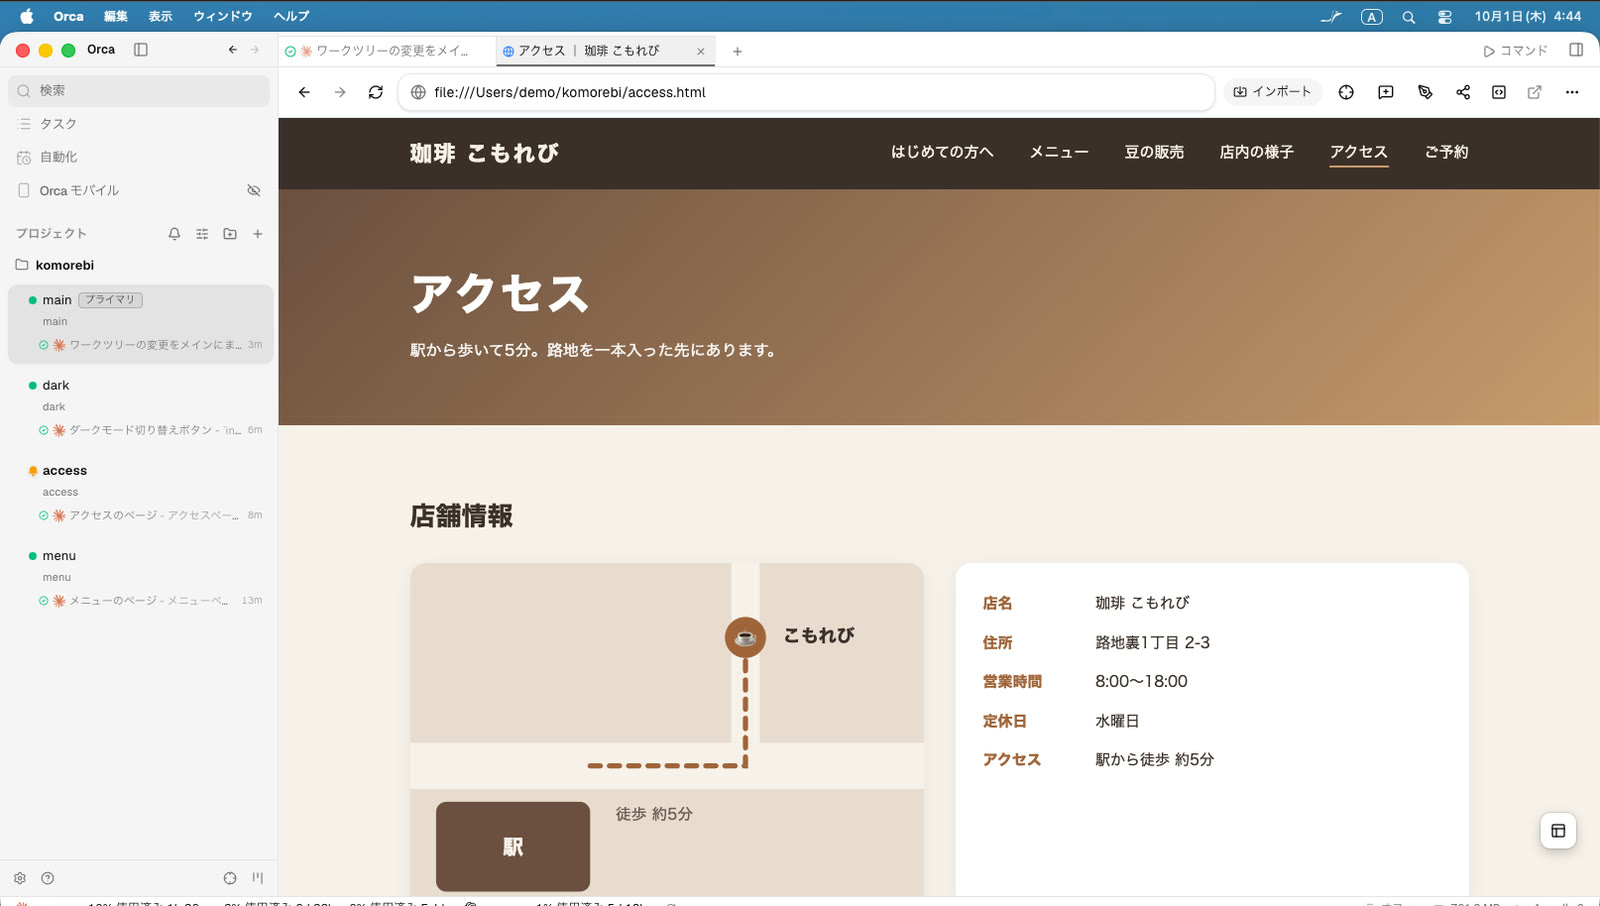1600x906 pixels.
Task: Open Control Center in menu bar
Action: 1445,17
